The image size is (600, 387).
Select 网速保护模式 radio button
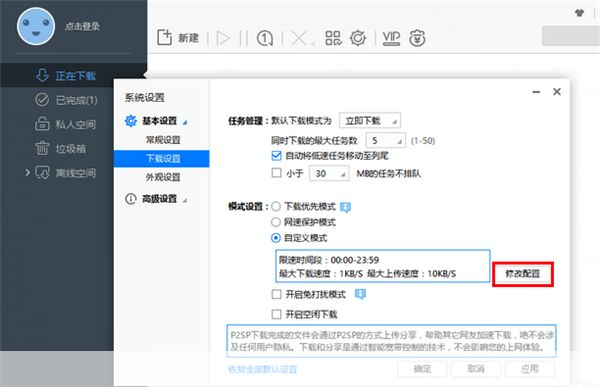(x=276, y=222)
